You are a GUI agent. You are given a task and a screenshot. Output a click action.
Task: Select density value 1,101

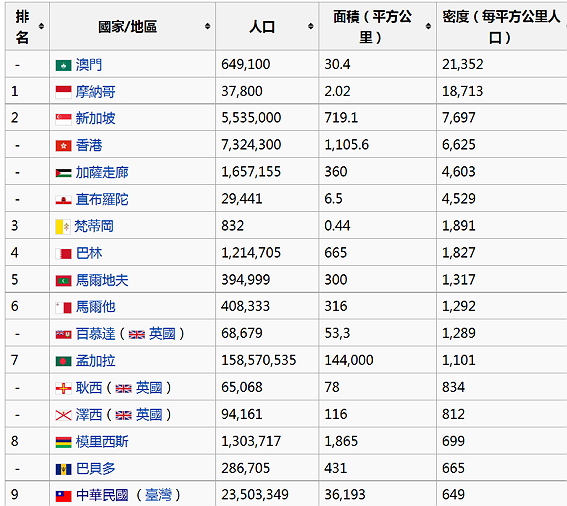459,360
